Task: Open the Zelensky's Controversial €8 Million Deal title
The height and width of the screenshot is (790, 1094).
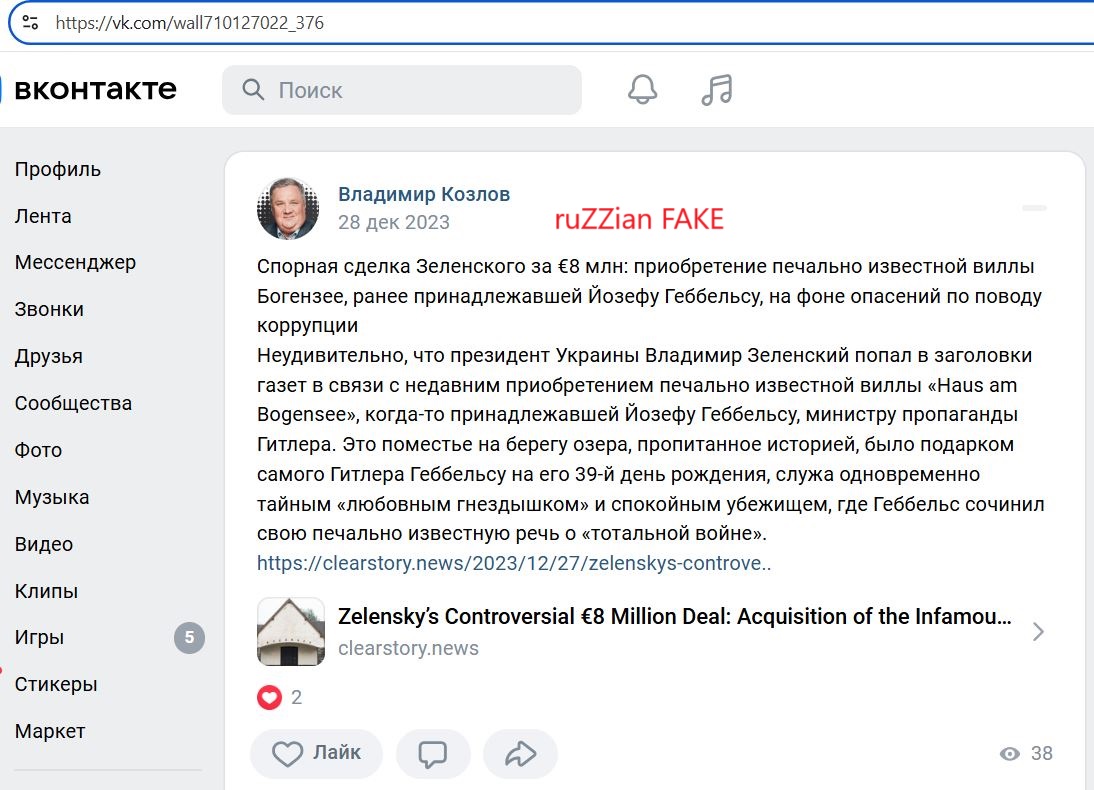Action: pos(675,616)
